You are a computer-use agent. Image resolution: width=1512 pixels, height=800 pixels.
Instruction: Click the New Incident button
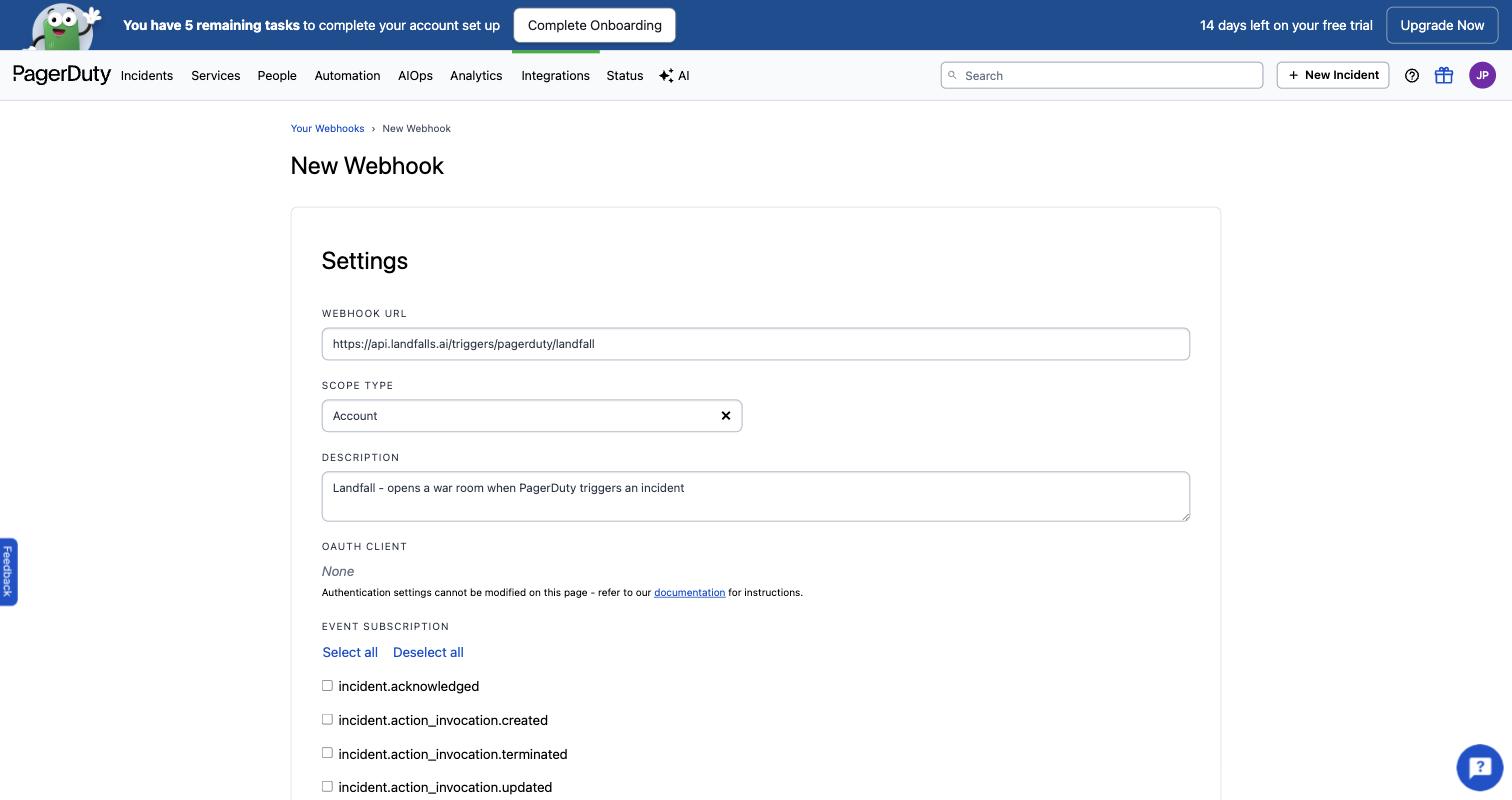click(1333, 75)
